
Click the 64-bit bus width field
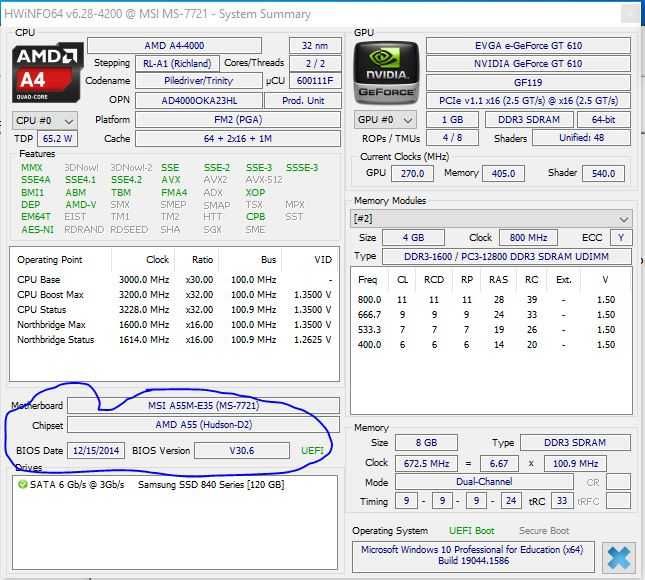point(603,120)
